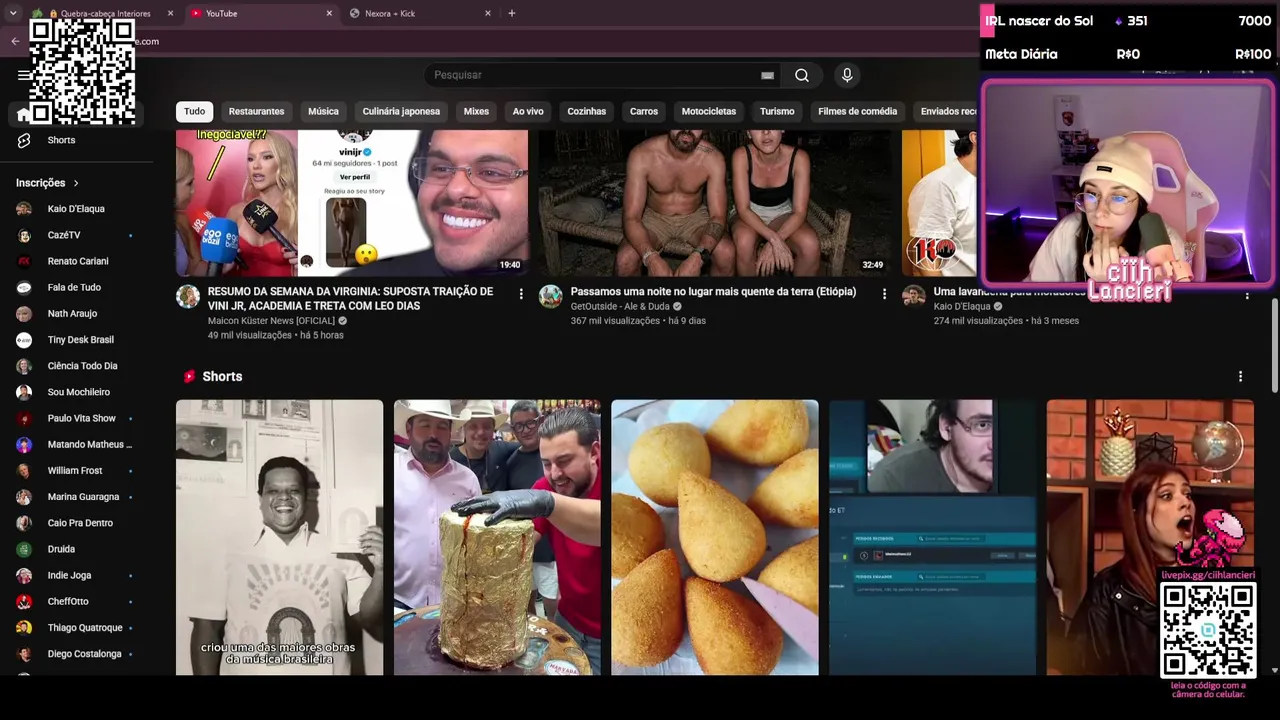Viewport: 1280px width, 720px height.
Task: Click the CazéTV avatar in subscriptions
Action: coord(24,235)
